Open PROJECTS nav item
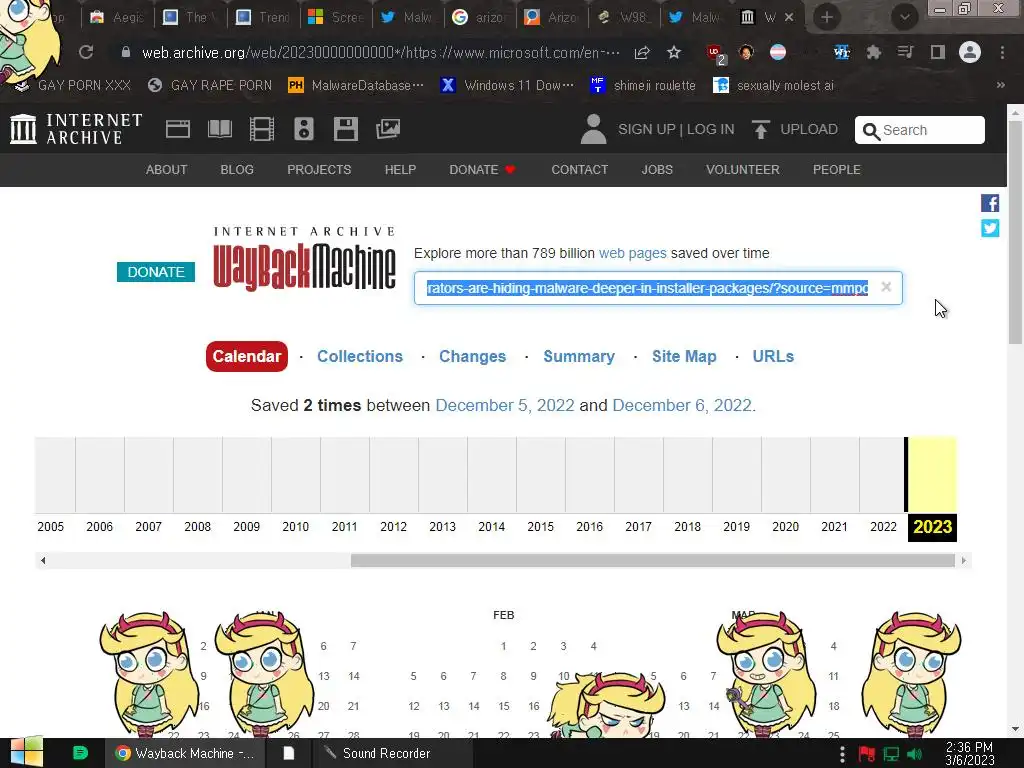 tap(319, 170)
